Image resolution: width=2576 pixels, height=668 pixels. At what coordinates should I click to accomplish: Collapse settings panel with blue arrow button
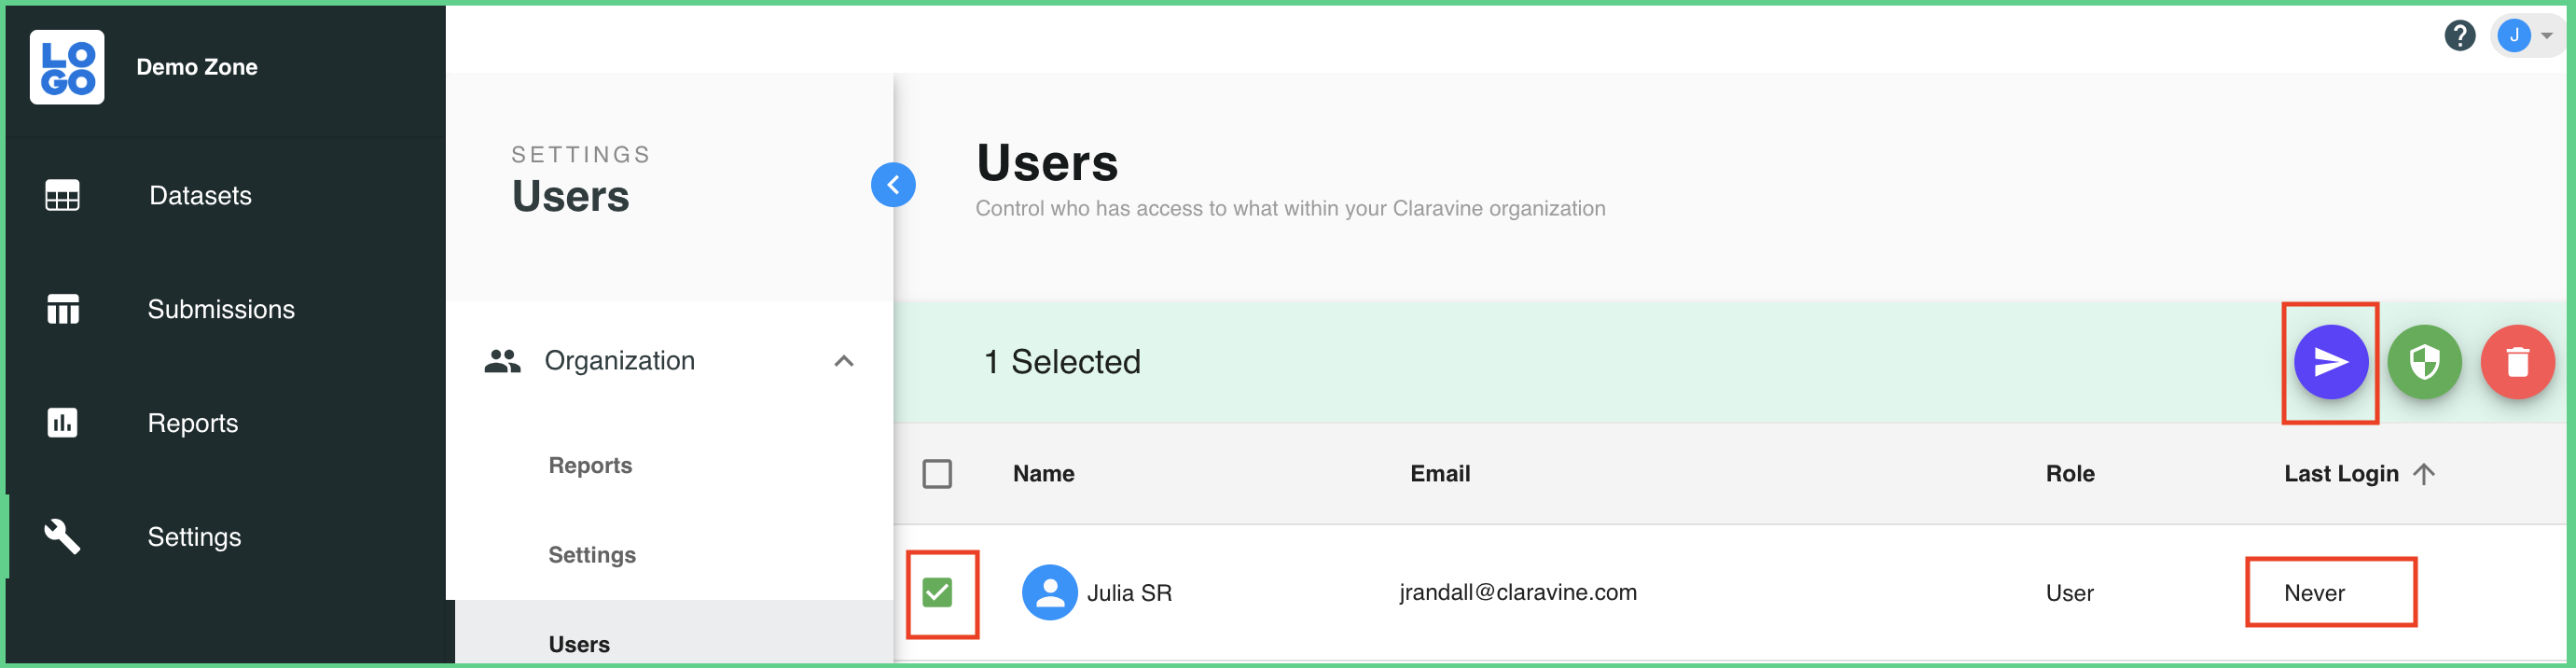coord(893,185)
